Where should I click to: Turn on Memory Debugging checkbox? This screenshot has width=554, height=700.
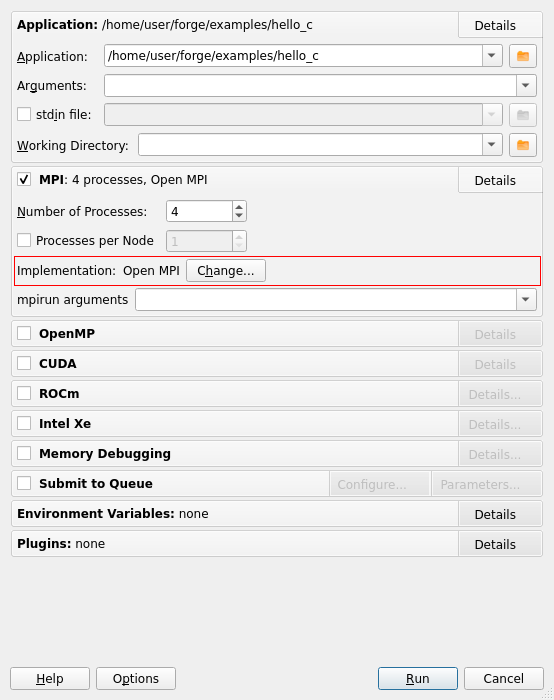(x=24, y=454)
